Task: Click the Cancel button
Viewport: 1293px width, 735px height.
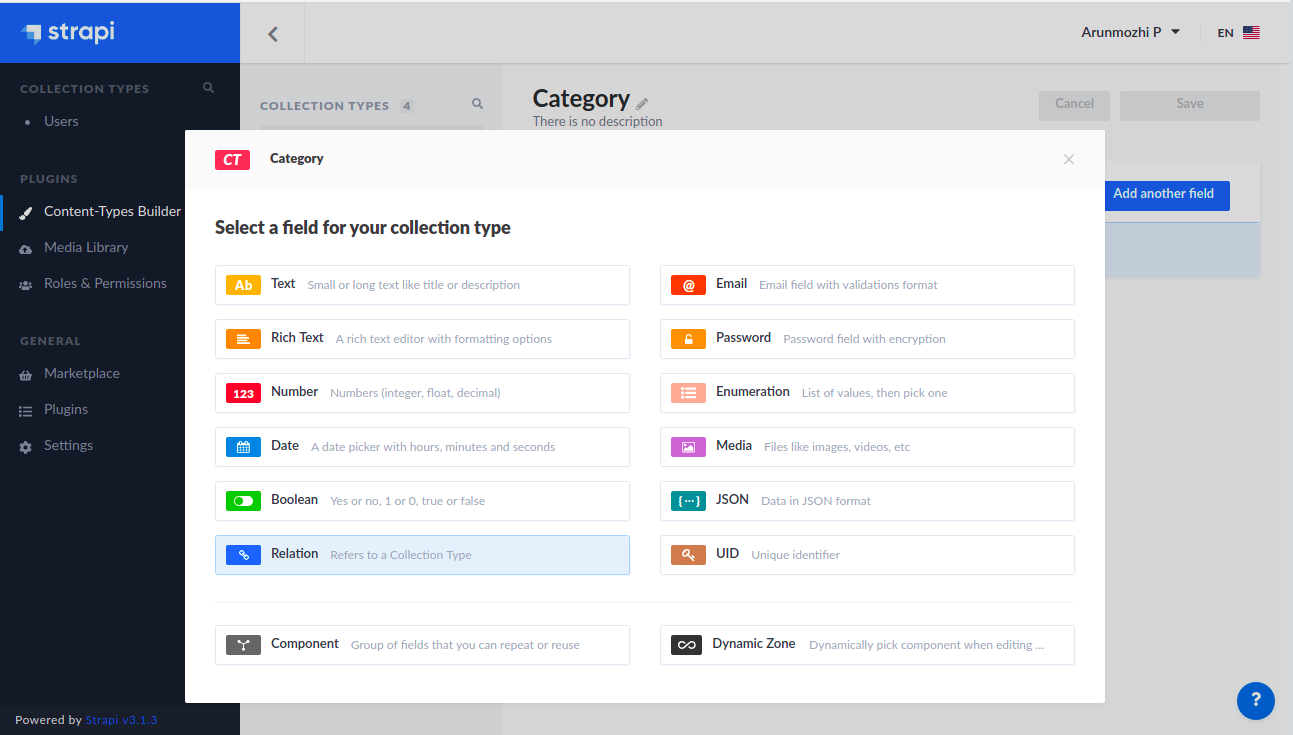Action: pyautogui.click(x=1074, y=104)
